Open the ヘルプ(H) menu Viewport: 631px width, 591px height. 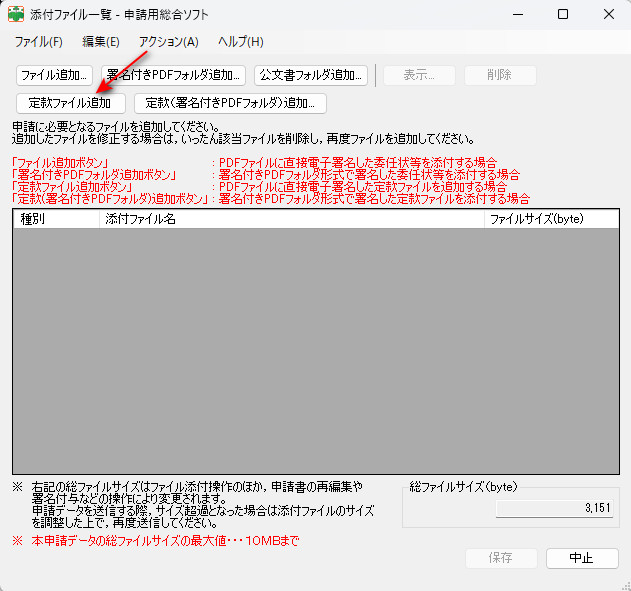[x=240, y=42]
